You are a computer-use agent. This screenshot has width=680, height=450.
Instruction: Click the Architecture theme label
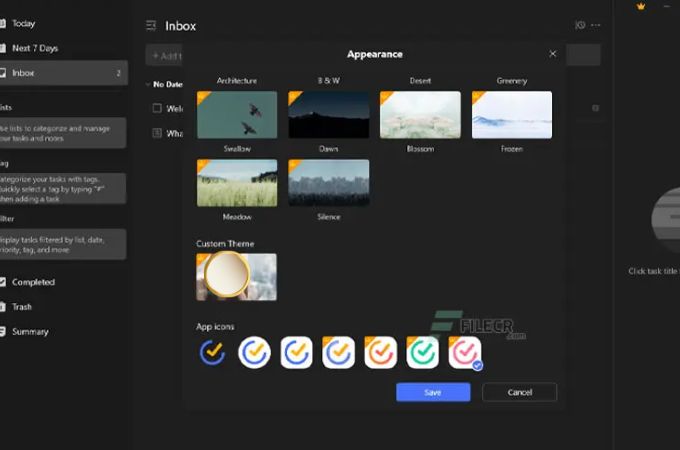pyautogui.click(x=237, y=81)
